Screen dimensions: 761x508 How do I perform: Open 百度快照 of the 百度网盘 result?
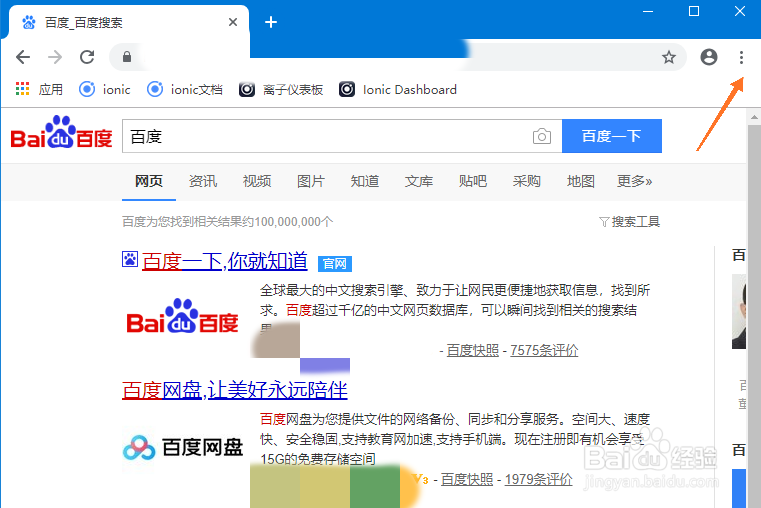(467, 479)
